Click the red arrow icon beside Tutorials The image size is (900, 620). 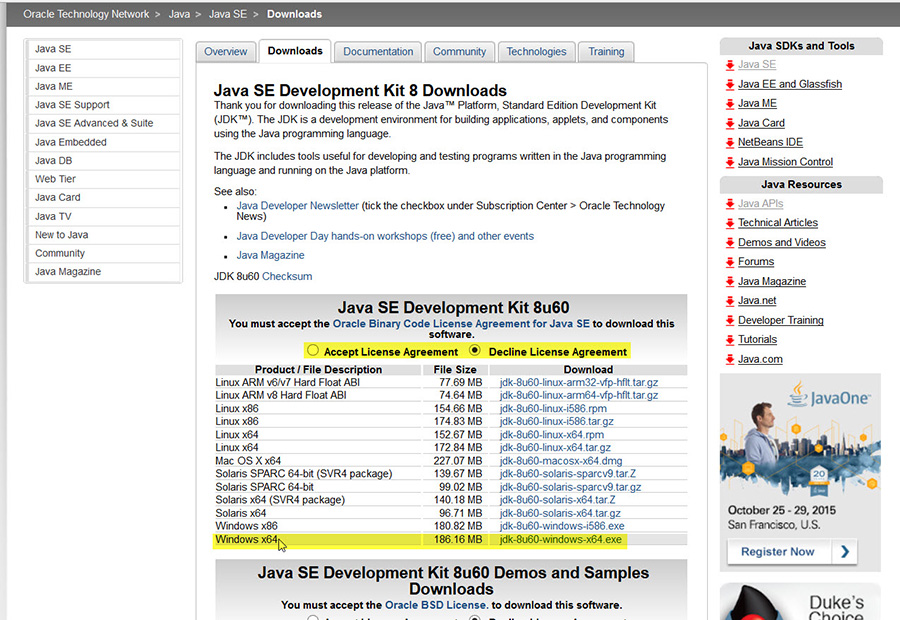tap(730, 340)
